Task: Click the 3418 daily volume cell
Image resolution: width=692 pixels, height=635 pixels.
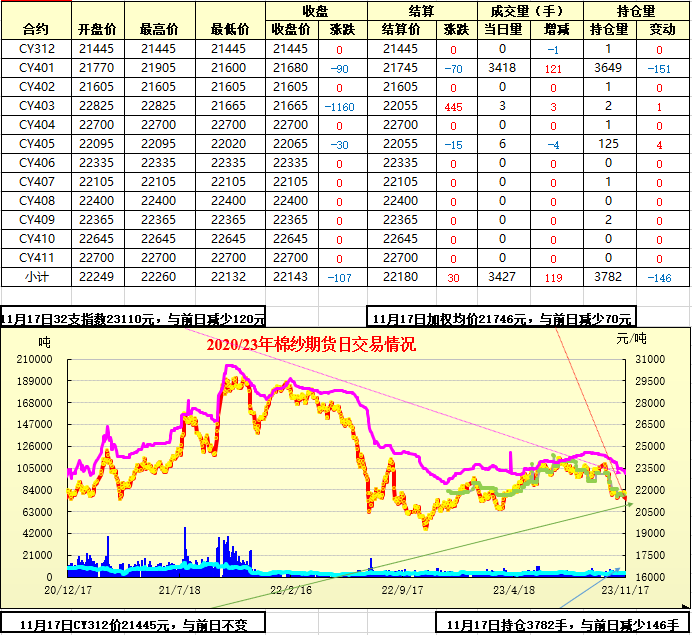Action: pos(502,68)
